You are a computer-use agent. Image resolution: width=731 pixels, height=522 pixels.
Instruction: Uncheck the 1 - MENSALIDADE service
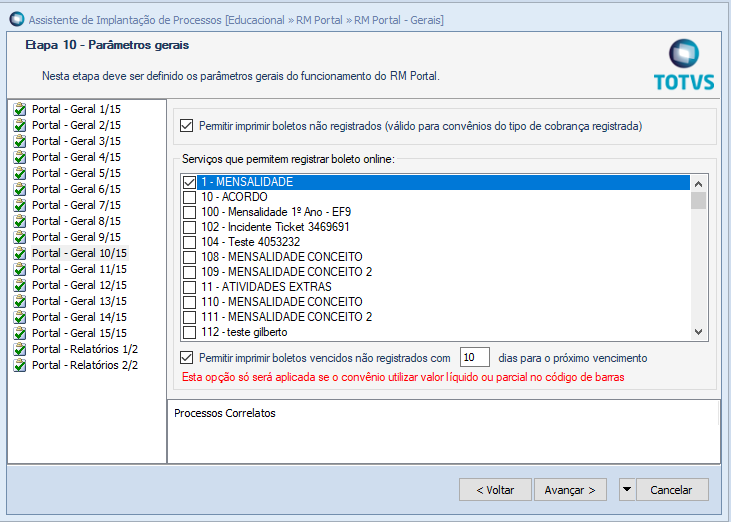(189, 182)
